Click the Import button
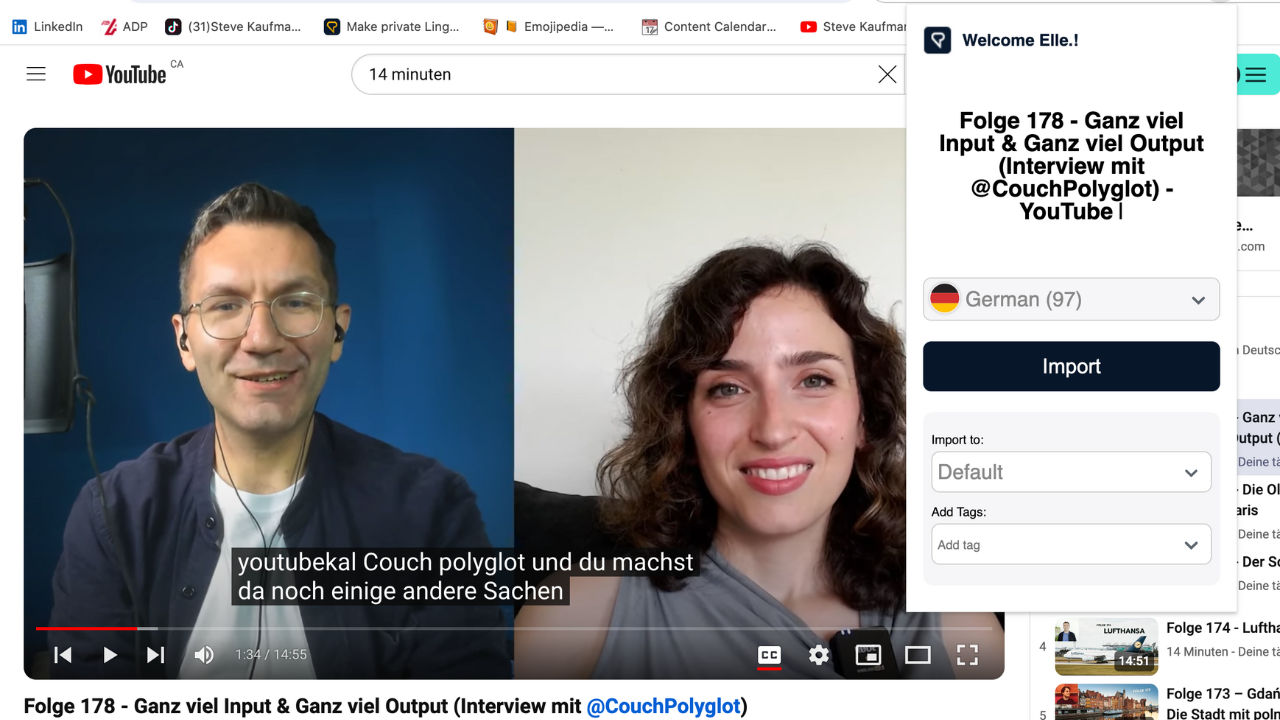Screen dimensions: 1280x720 tap(1071, 366)
